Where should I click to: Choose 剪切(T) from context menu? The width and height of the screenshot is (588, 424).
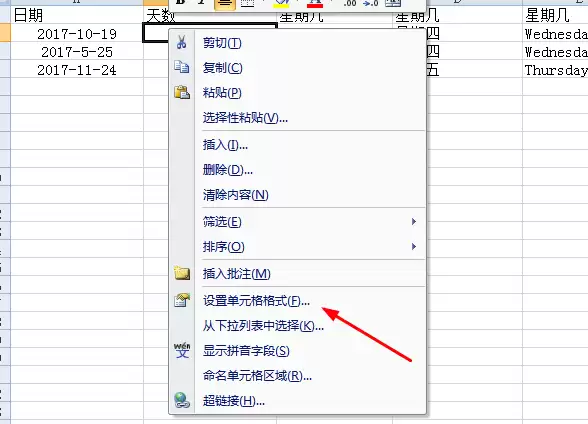coord(222,43)
